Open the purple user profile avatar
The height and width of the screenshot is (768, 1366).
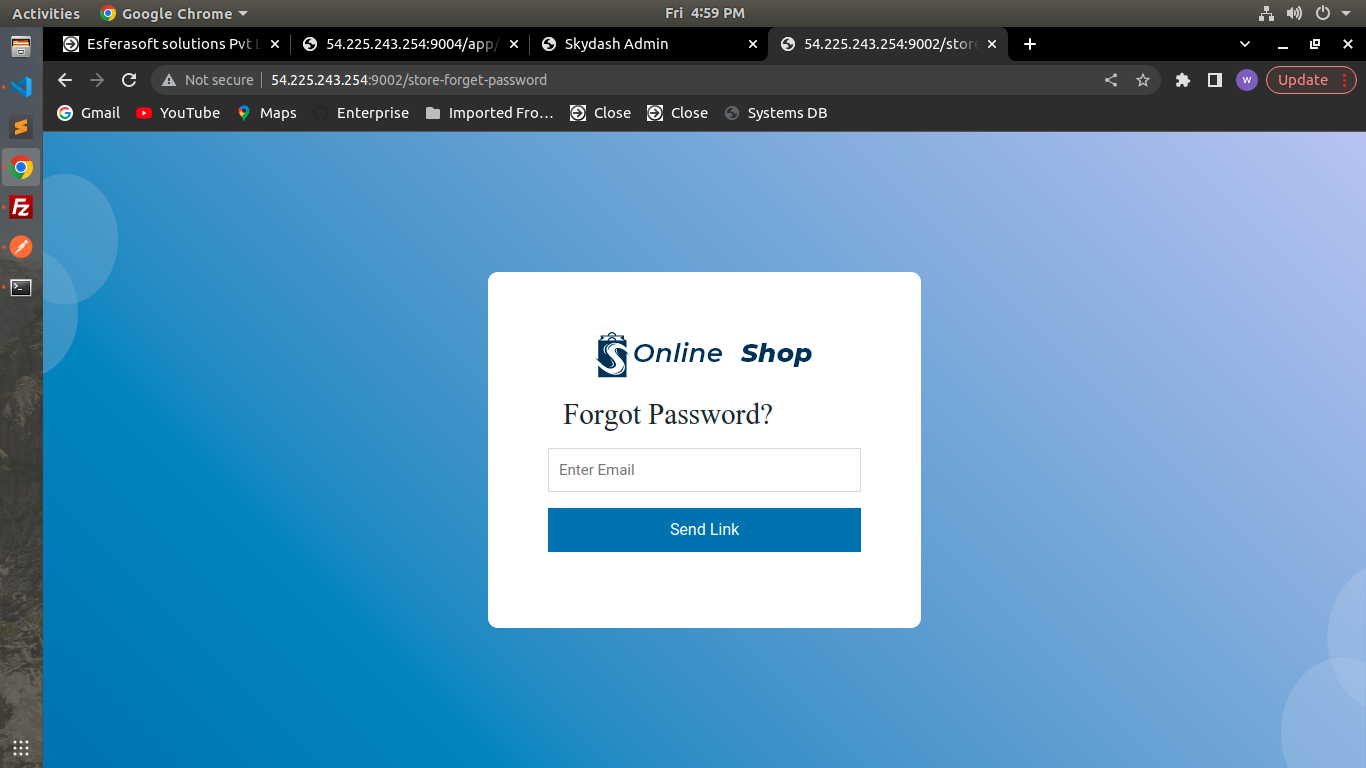1246,80
